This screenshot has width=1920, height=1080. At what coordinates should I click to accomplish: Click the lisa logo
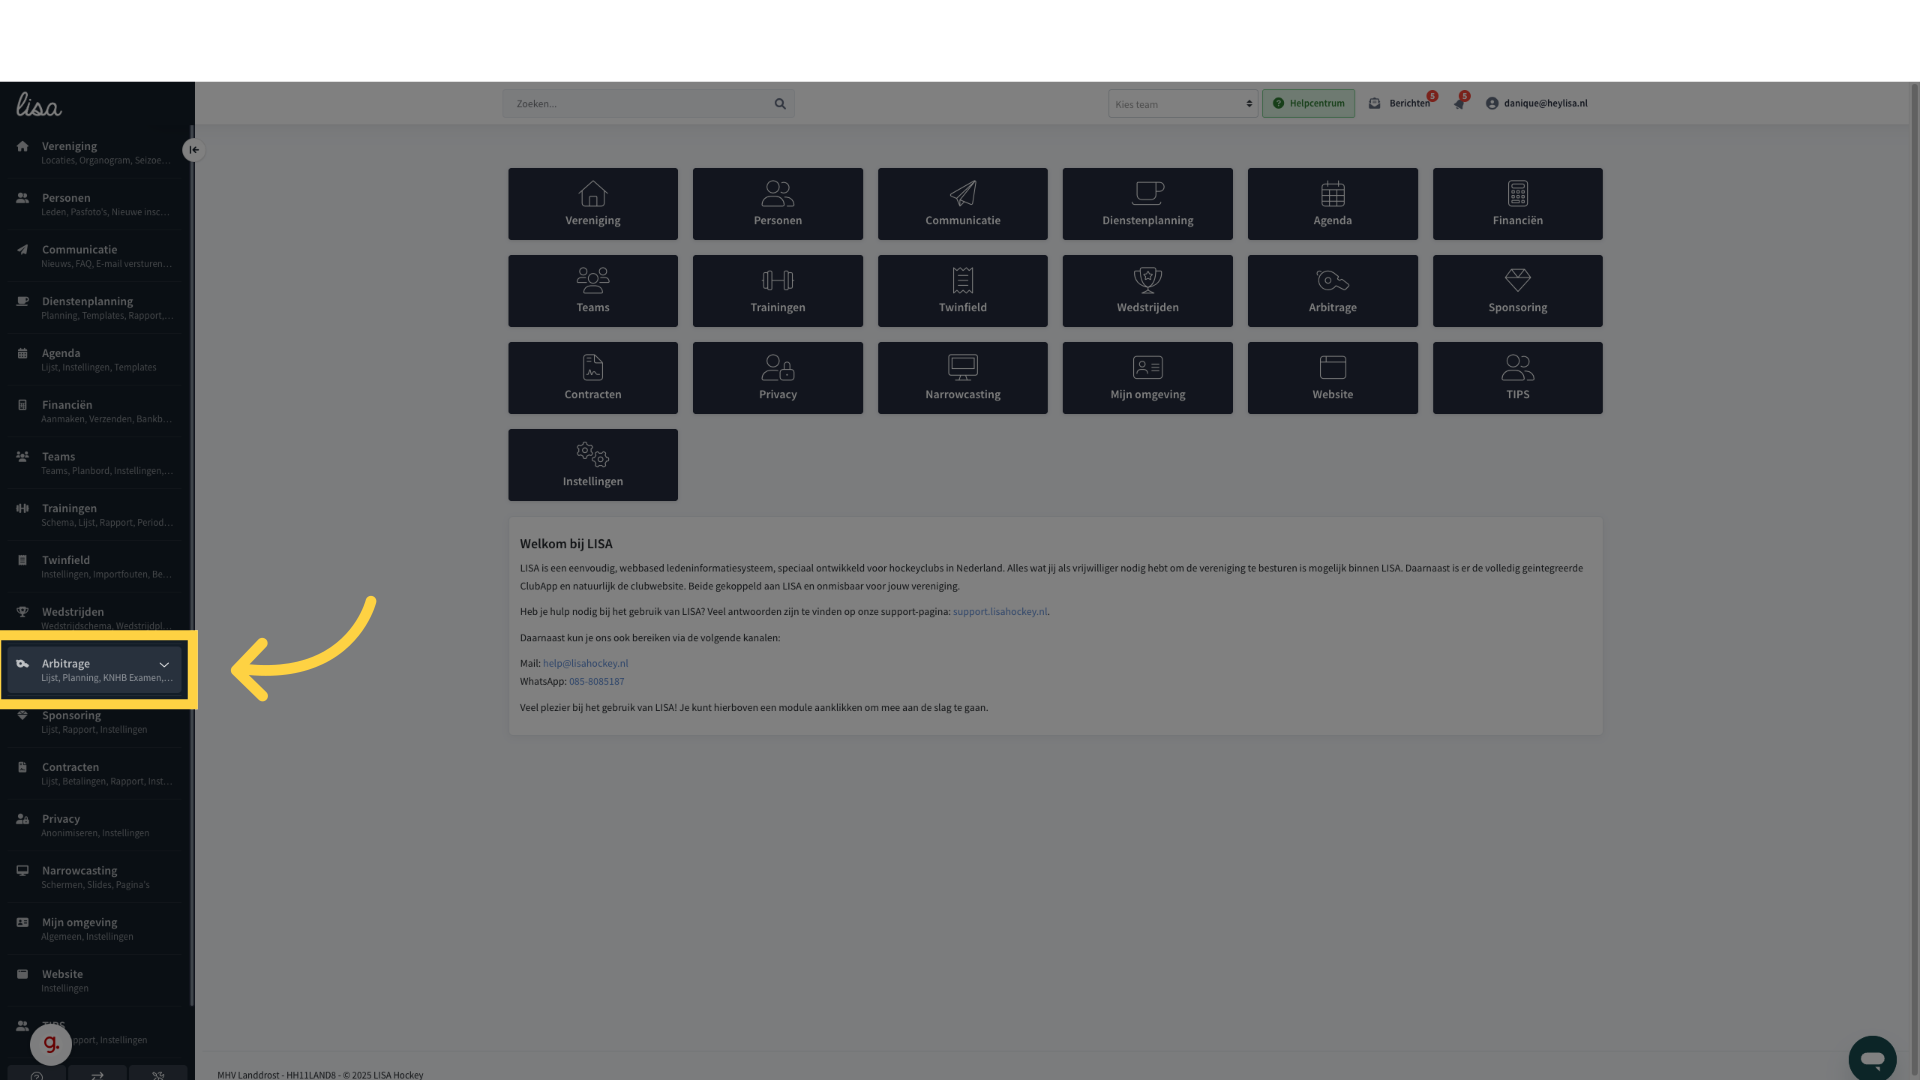click(39, 105)
